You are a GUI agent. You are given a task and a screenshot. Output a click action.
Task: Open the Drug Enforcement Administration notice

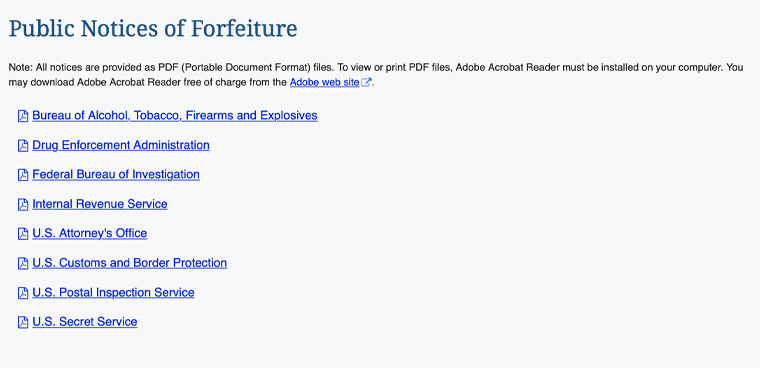[121, 145]
